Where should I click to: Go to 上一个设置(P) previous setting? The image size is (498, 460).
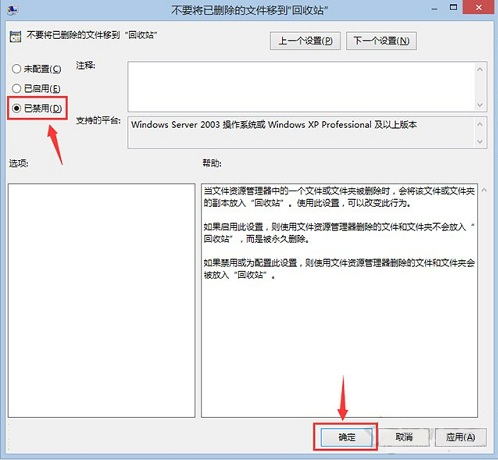(305, 41)
